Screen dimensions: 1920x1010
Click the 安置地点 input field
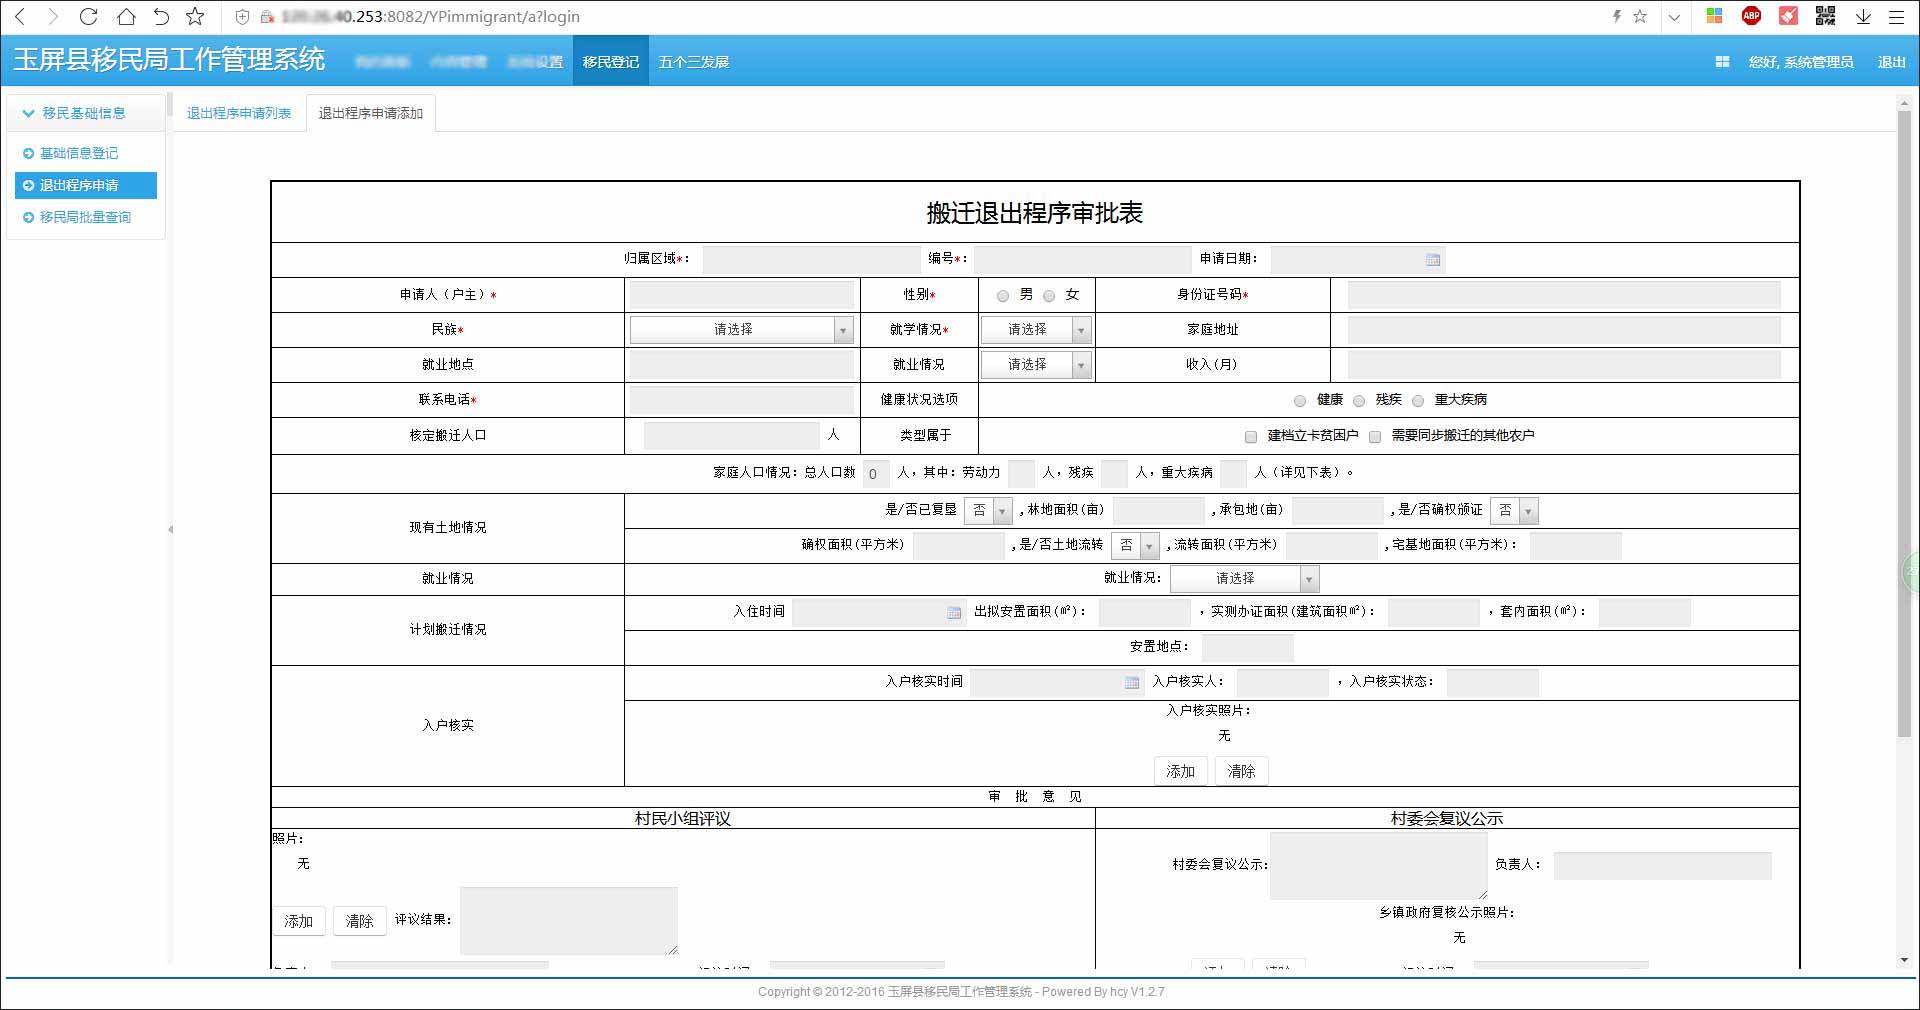1248,648
